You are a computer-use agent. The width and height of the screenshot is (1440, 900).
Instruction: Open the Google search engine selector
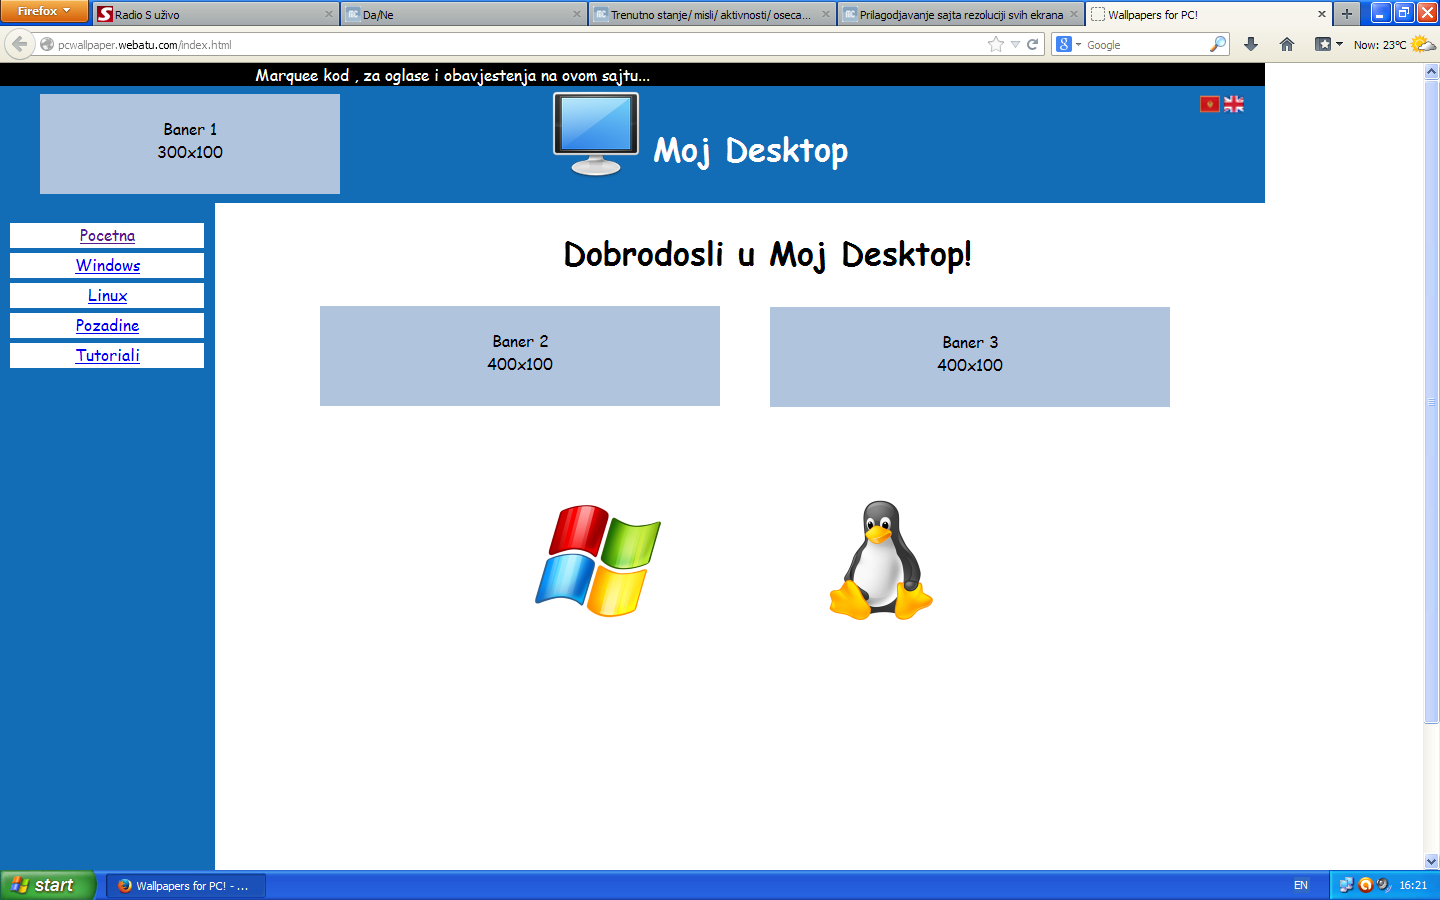coord(1069,44)
